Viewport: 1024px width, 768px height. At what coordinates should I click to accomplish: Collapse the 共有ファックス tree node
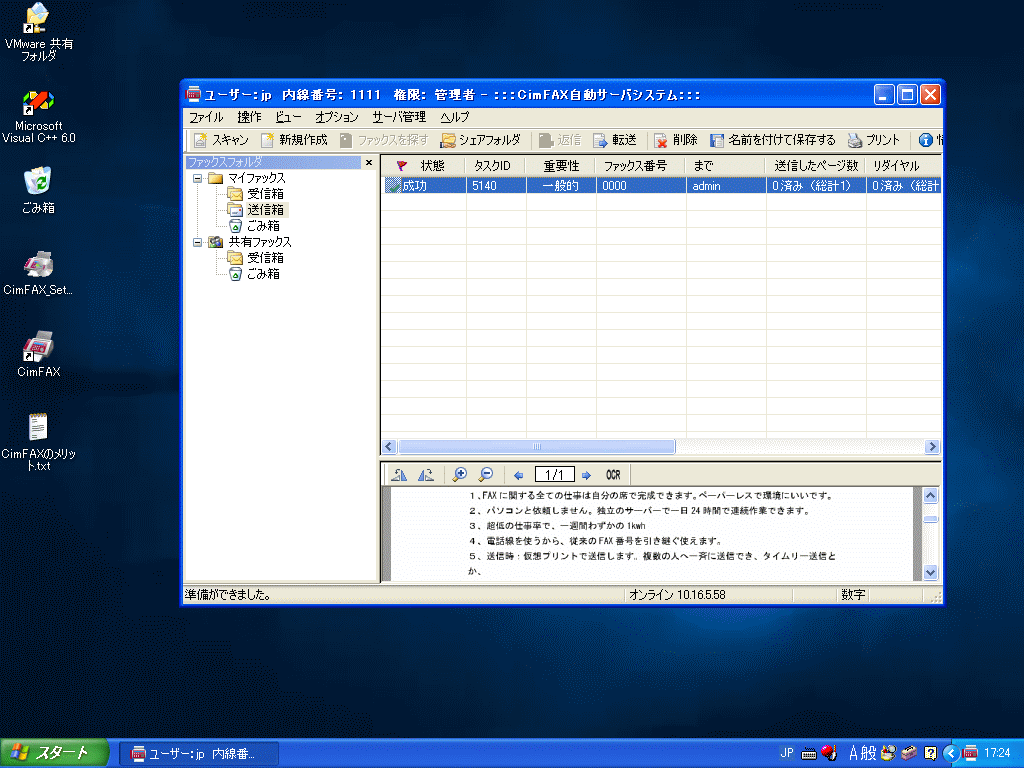[x=197, y=242]
